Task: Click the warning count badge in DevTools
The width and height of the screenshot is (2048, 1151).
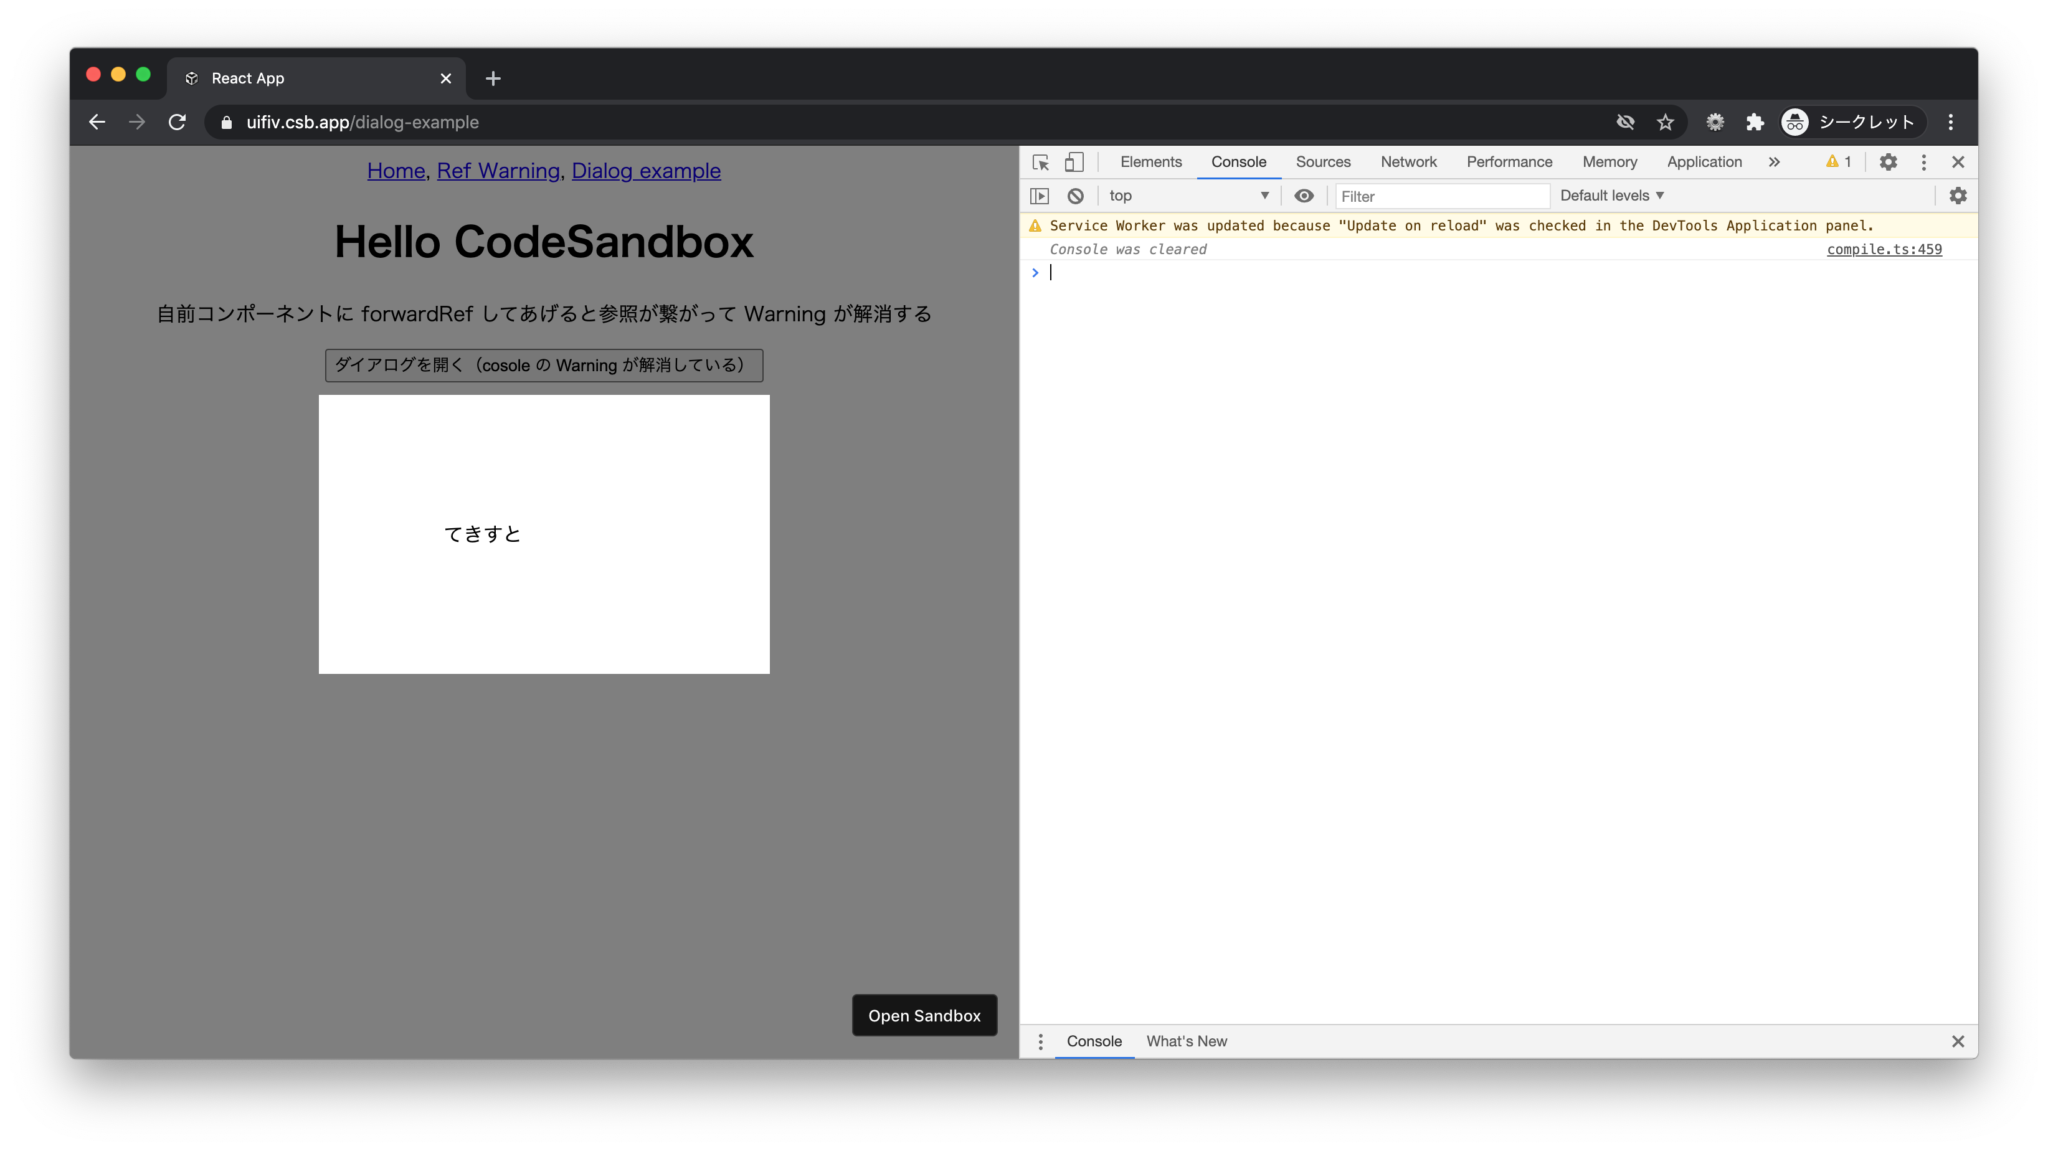Action: pos(1838,161)
